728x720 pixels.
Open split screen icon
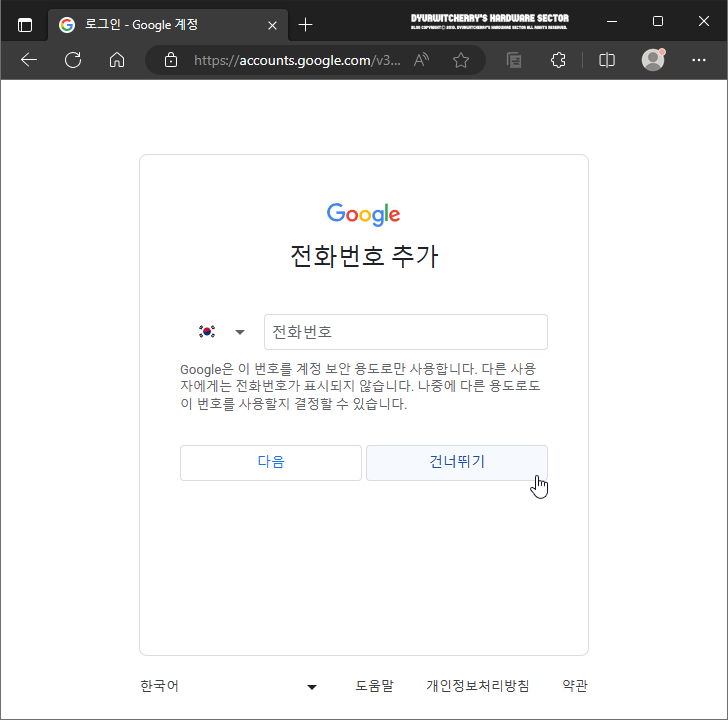pyautogui.click(x=607, y=60)
